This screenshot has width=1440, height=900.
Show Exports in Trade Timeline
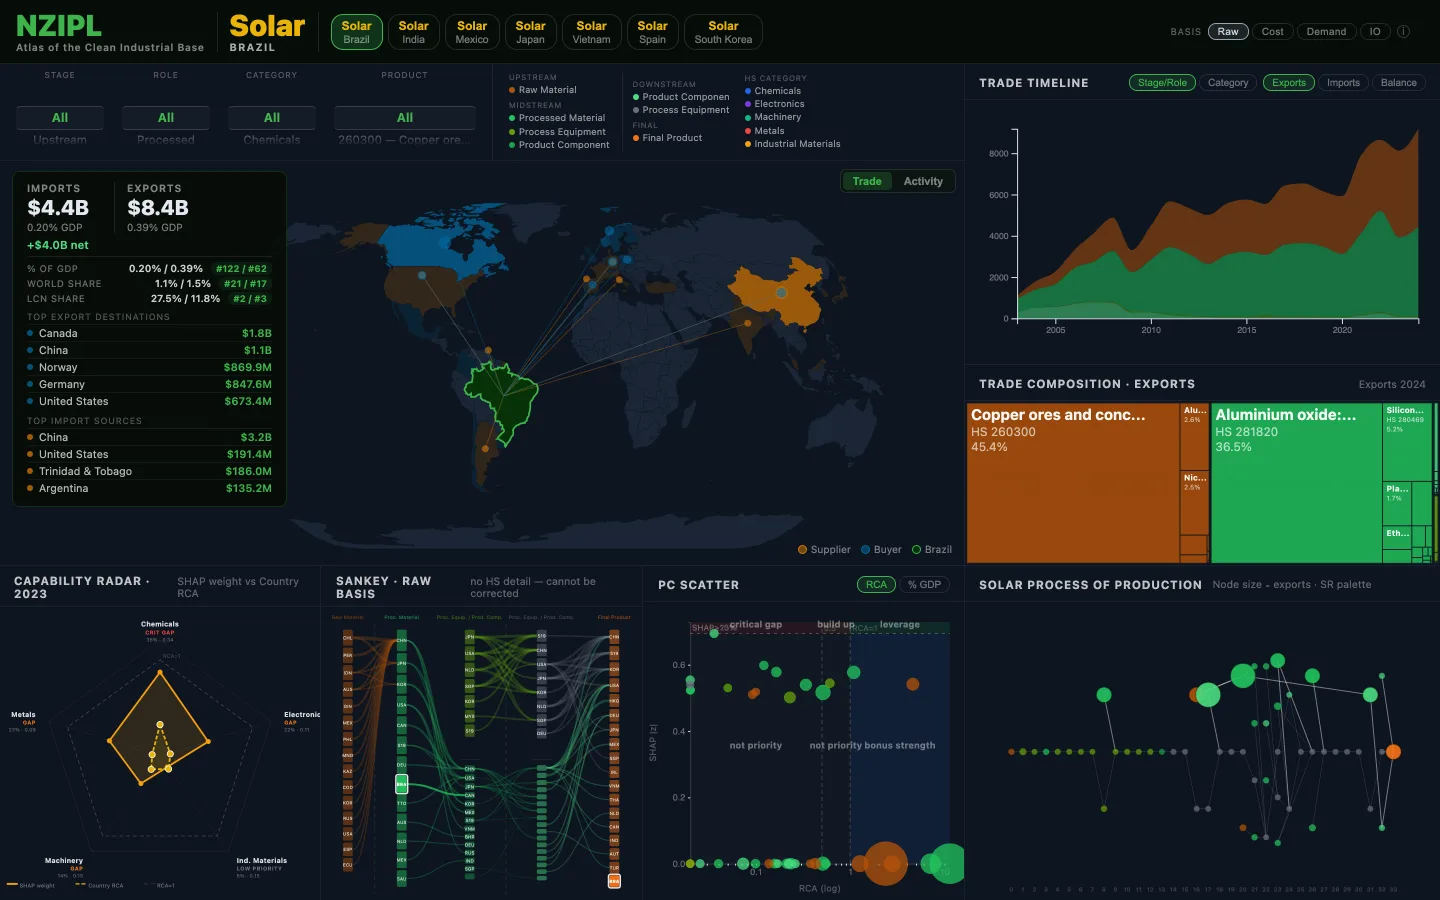pos(1289,83)
